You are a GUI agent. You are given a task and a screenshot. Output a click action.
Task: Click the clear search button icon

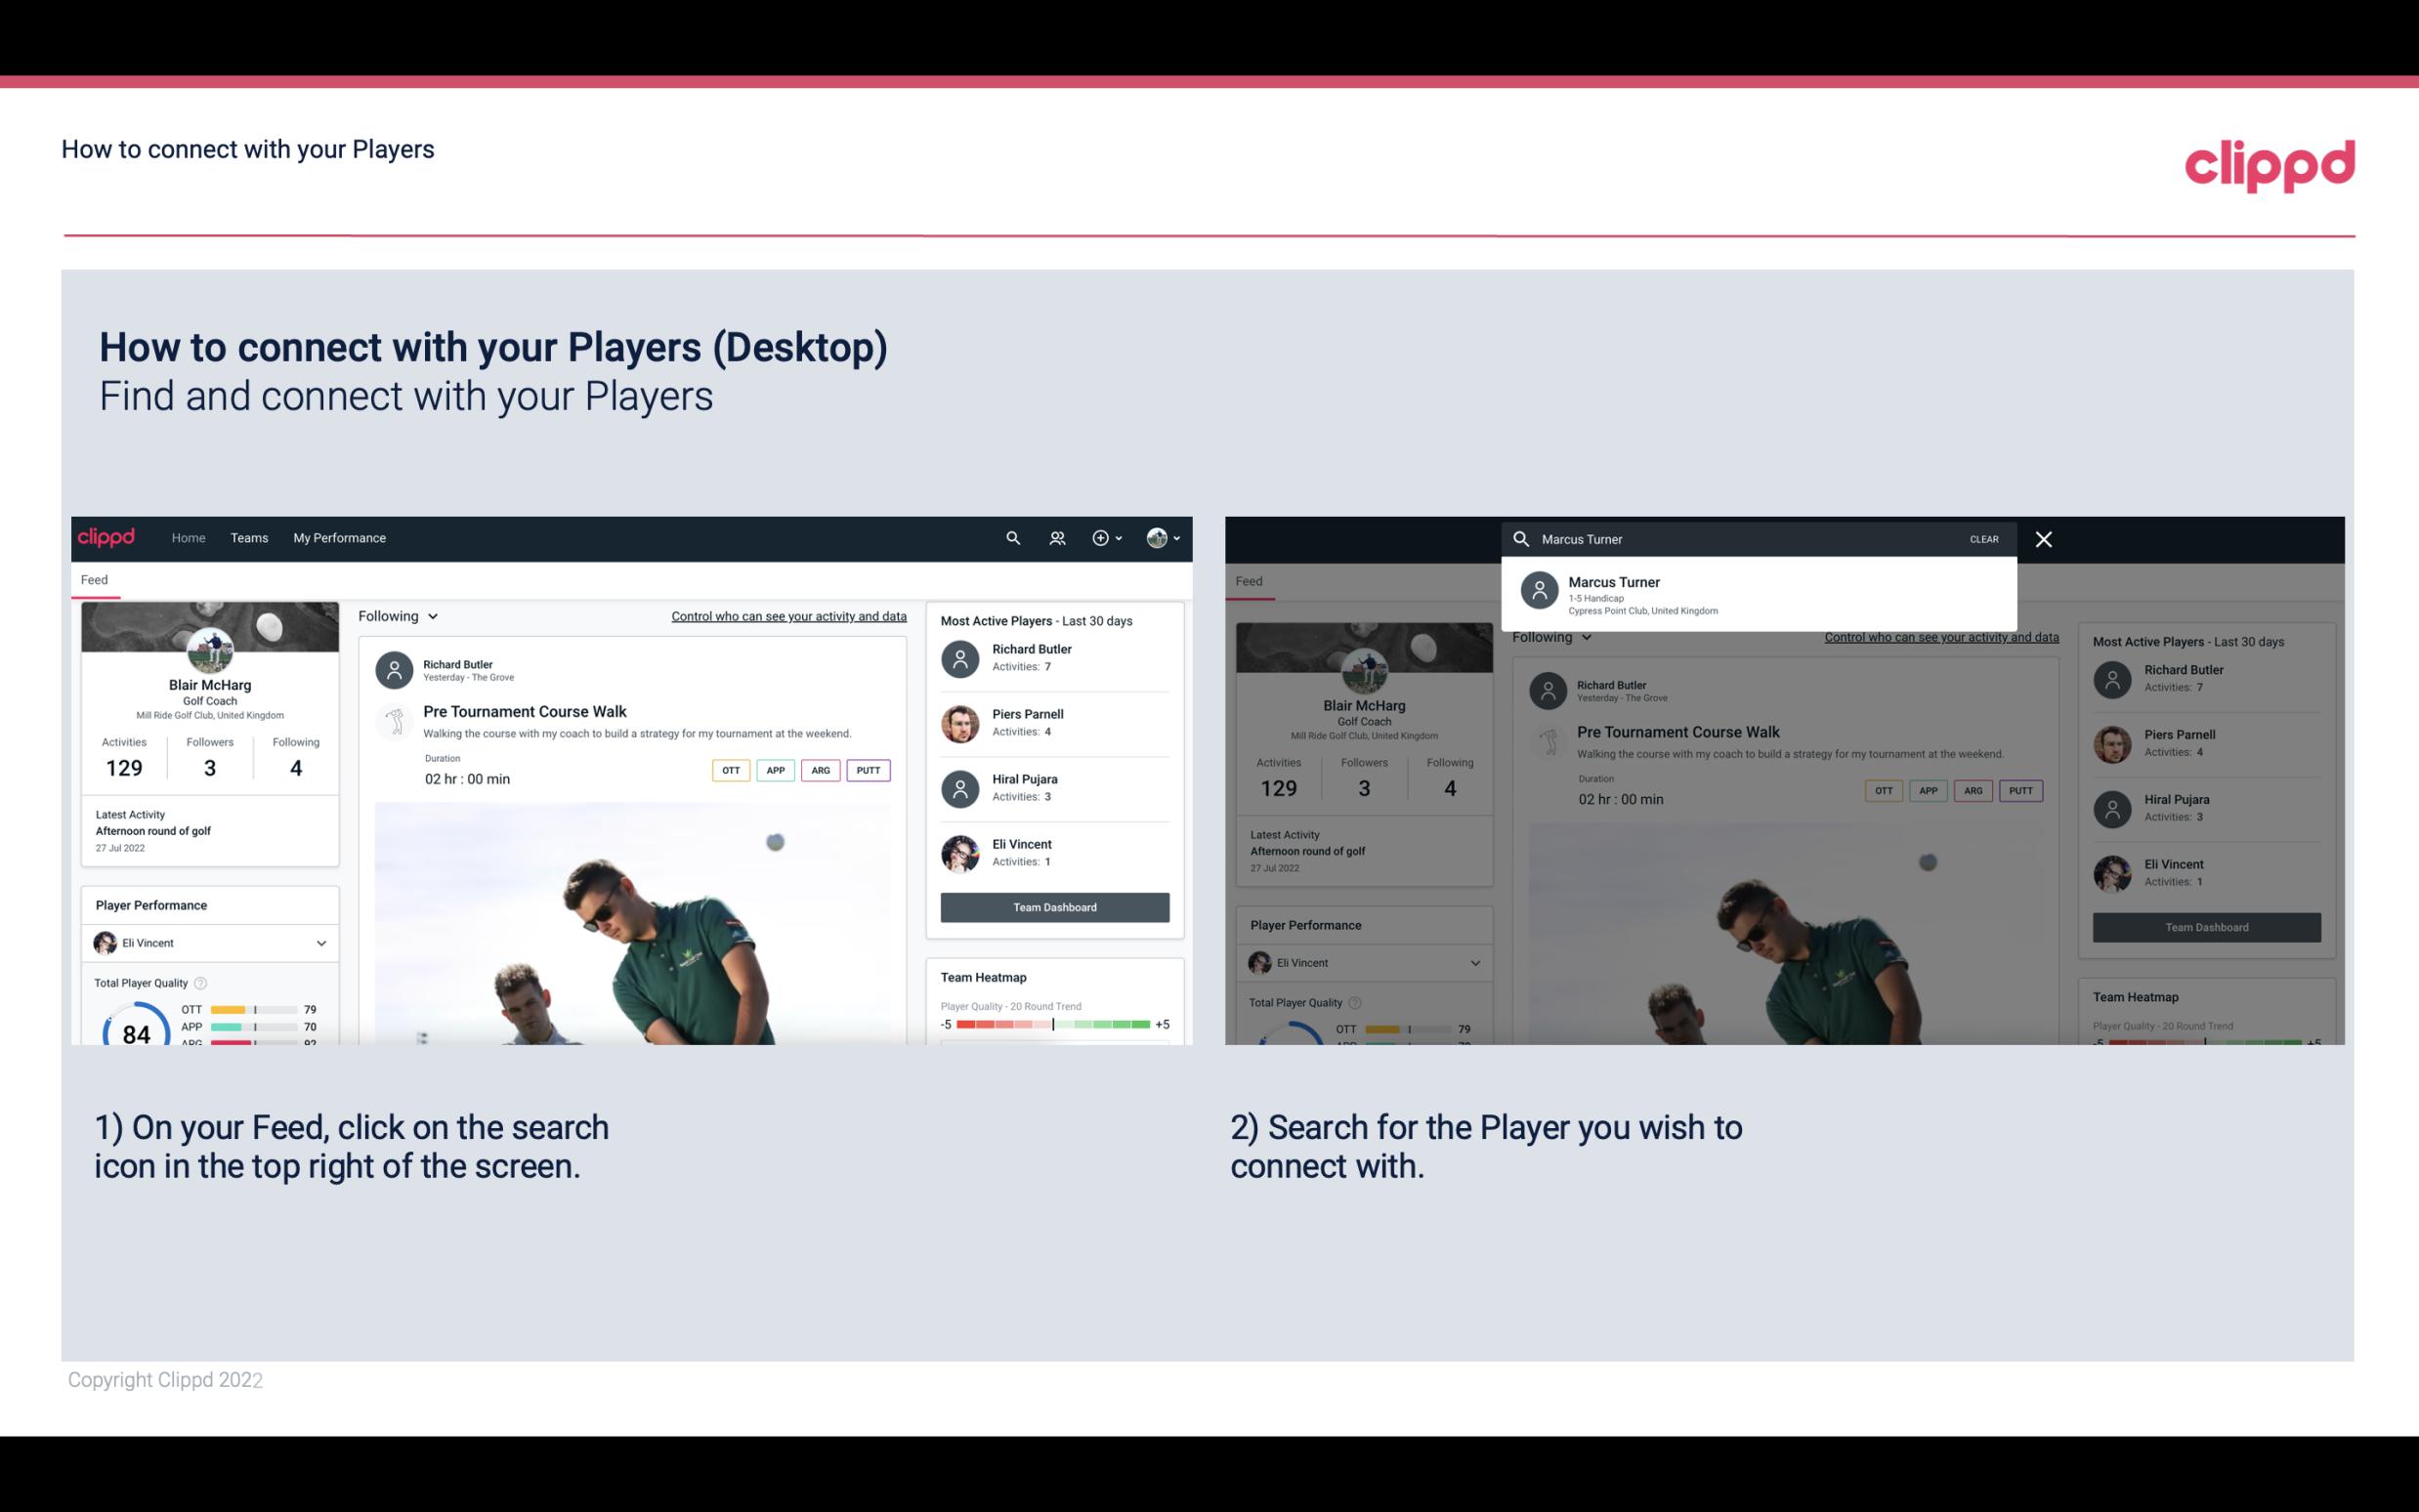1983,538
